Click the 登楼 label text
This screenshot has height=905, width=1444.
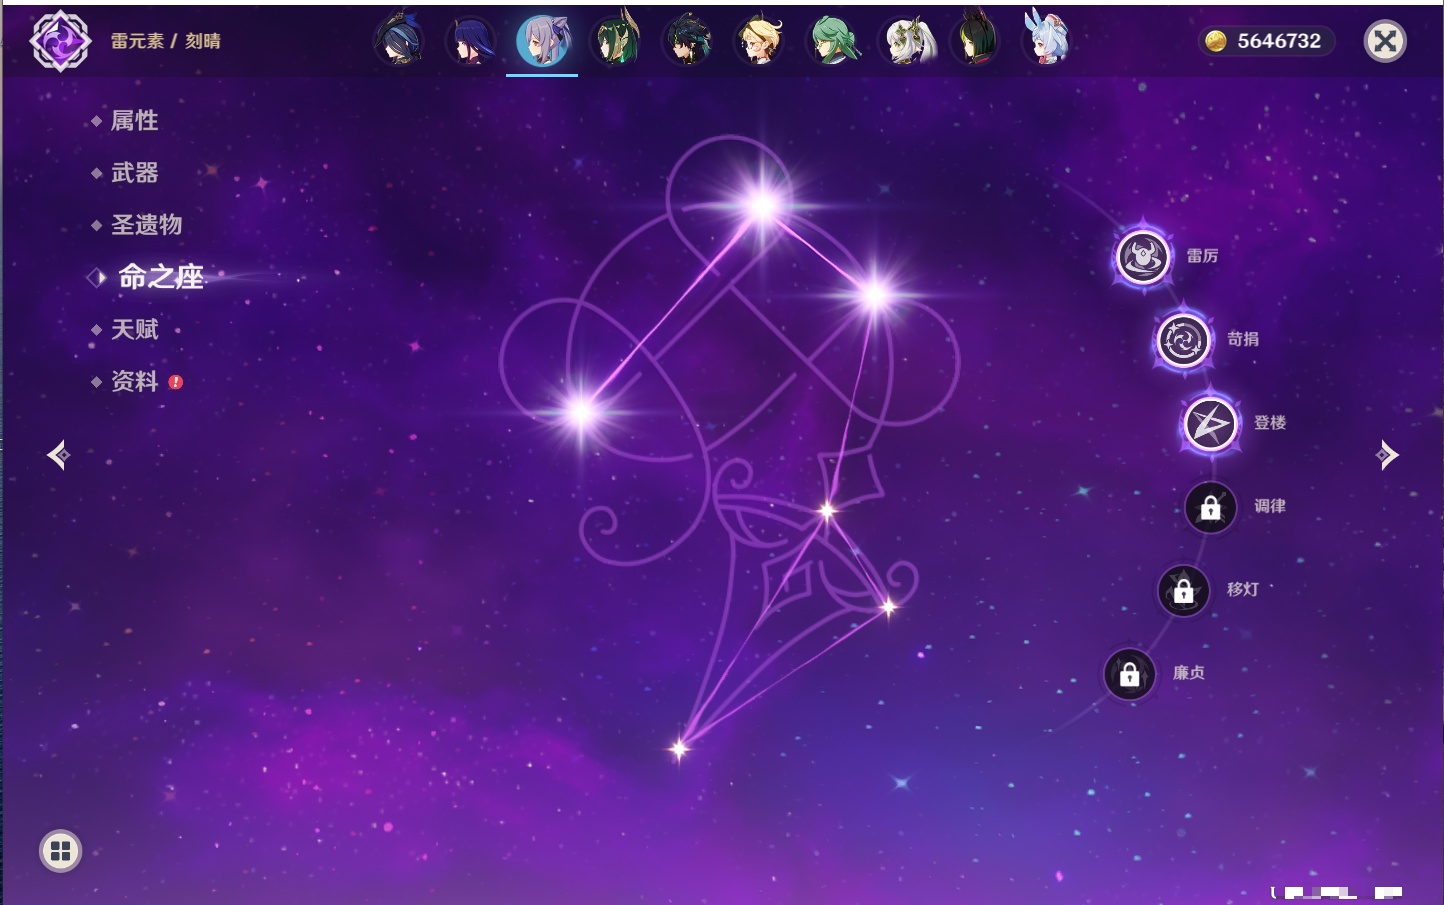(1270, 422)
